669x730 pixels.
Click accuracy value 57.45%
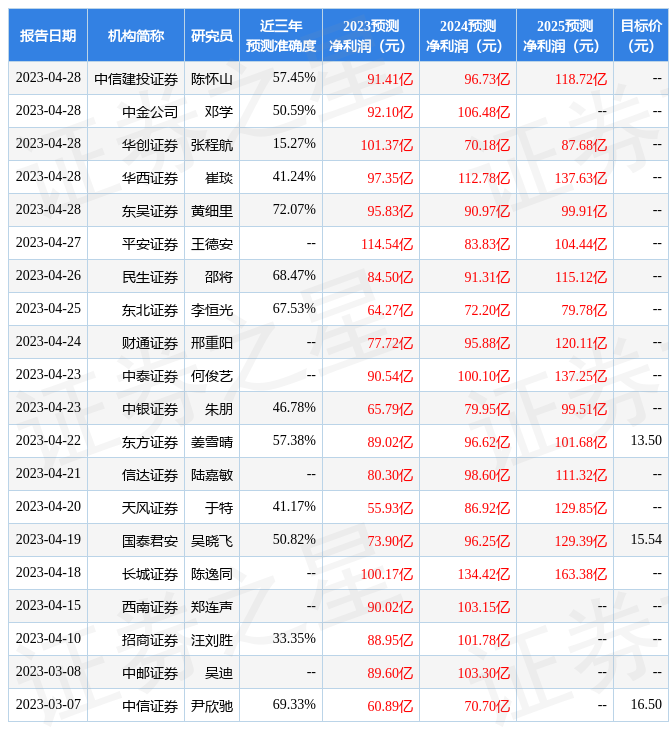pos(294,77)
